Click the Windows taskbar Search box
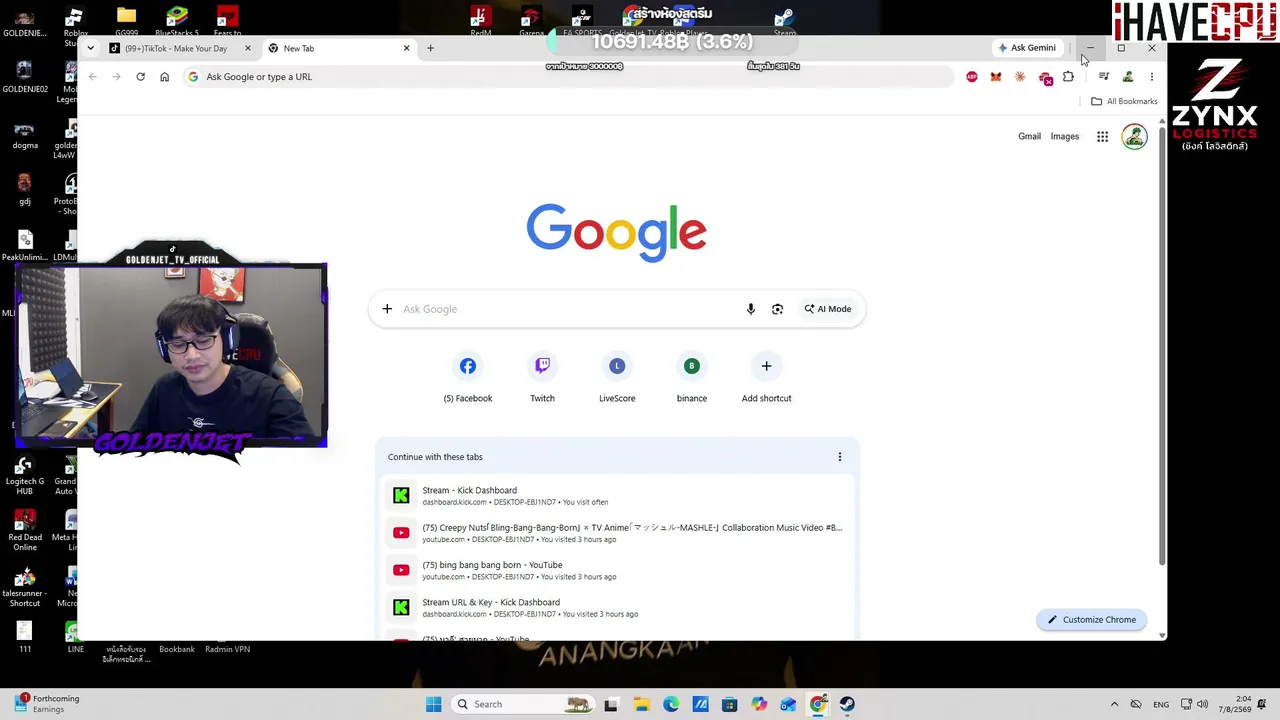1280x720 pixels. tap(522, 704)
